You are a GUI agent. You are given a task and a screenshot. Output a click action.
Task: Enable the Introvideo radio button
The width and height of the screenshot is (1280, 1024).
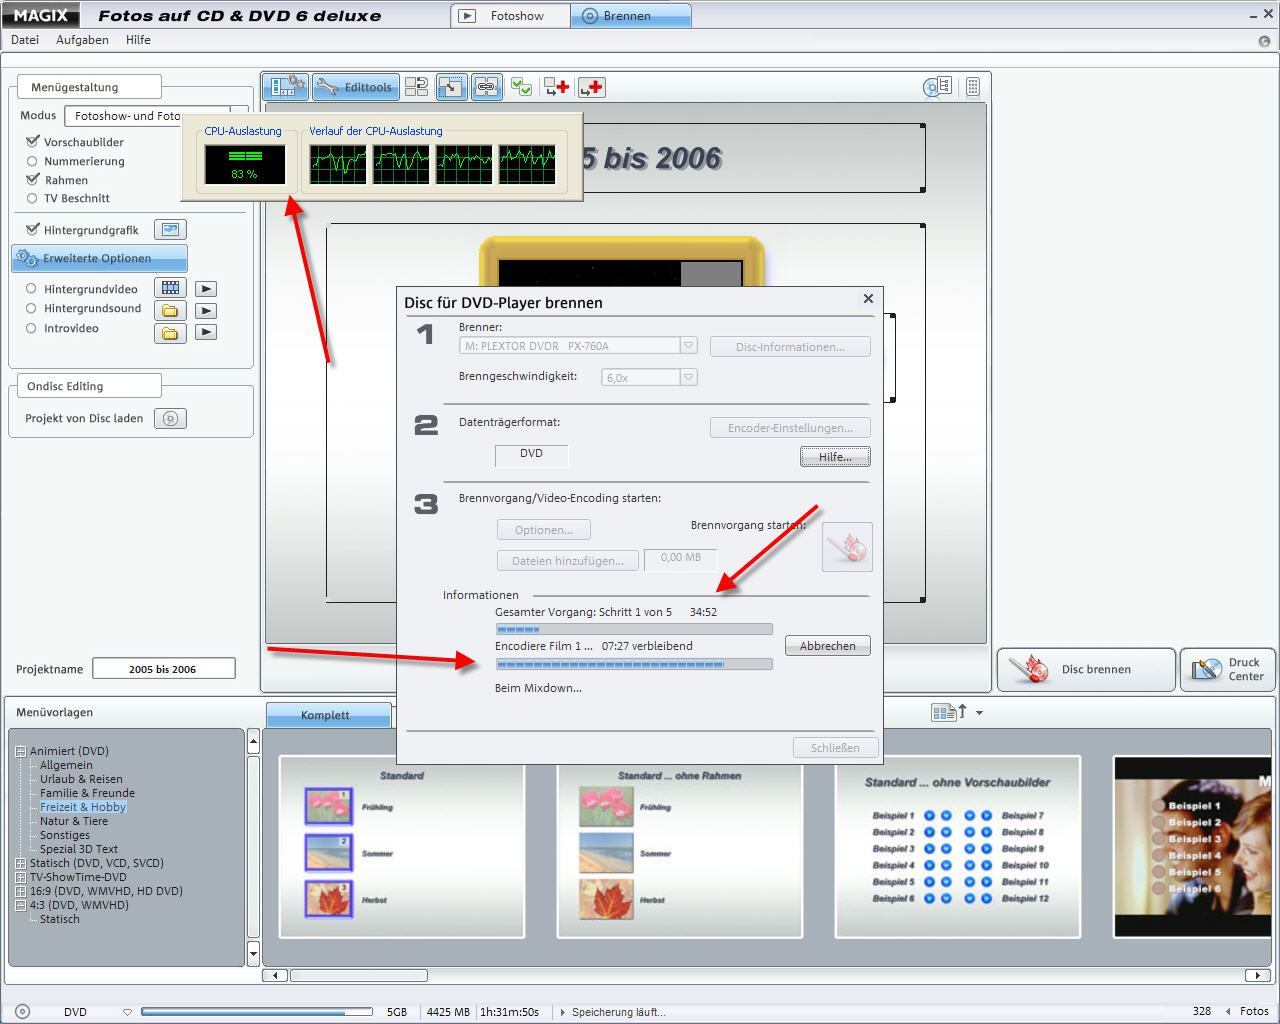31,328
